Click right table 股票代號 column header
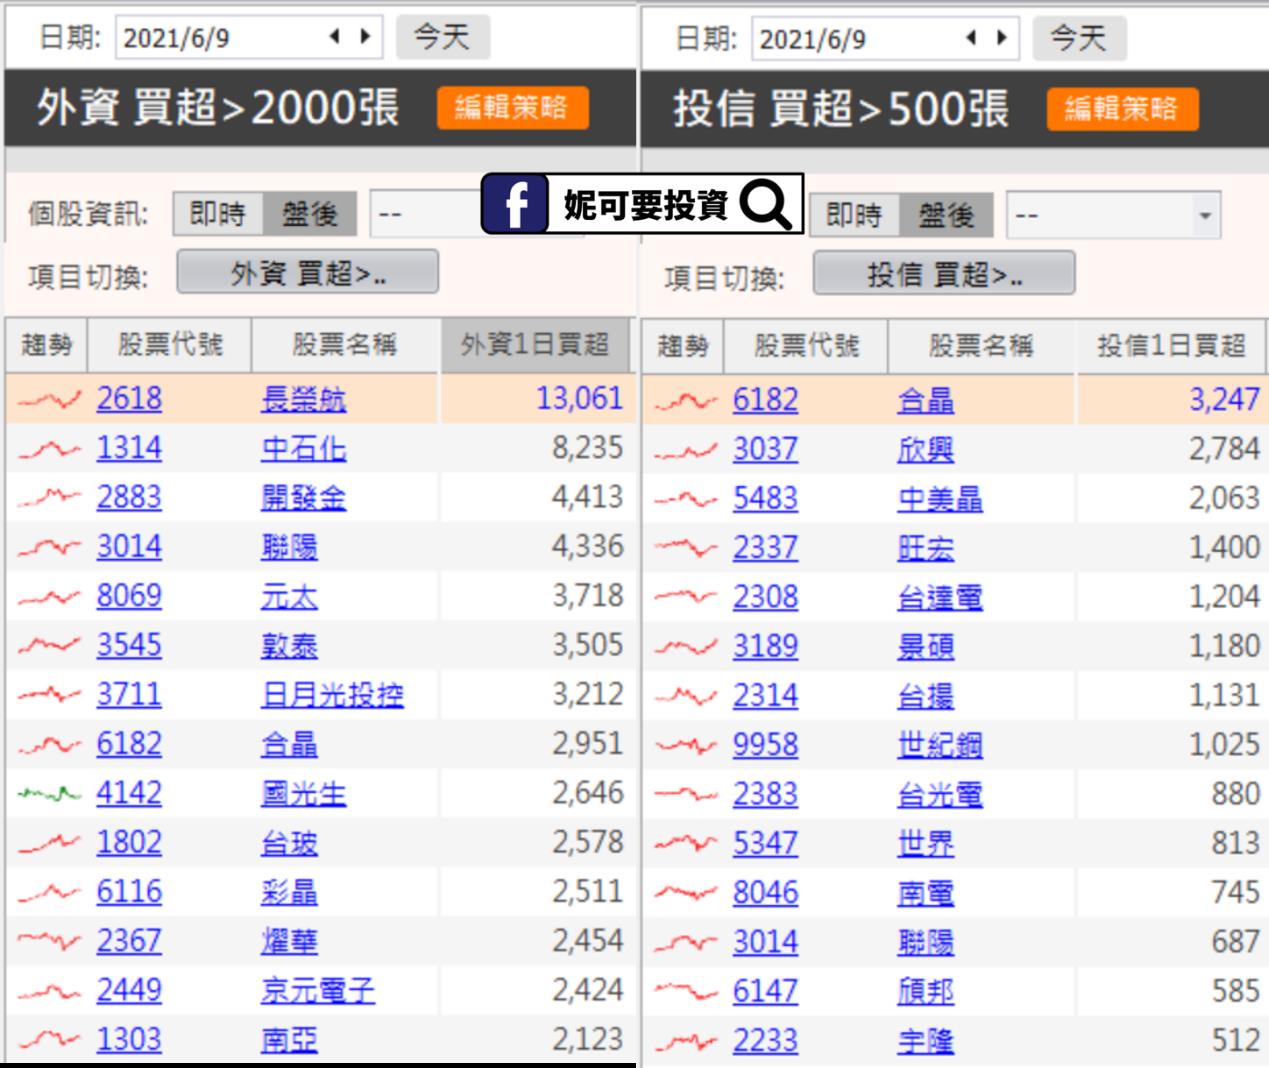This screenshot has height=1068, width=1269. tap(806, 346)
